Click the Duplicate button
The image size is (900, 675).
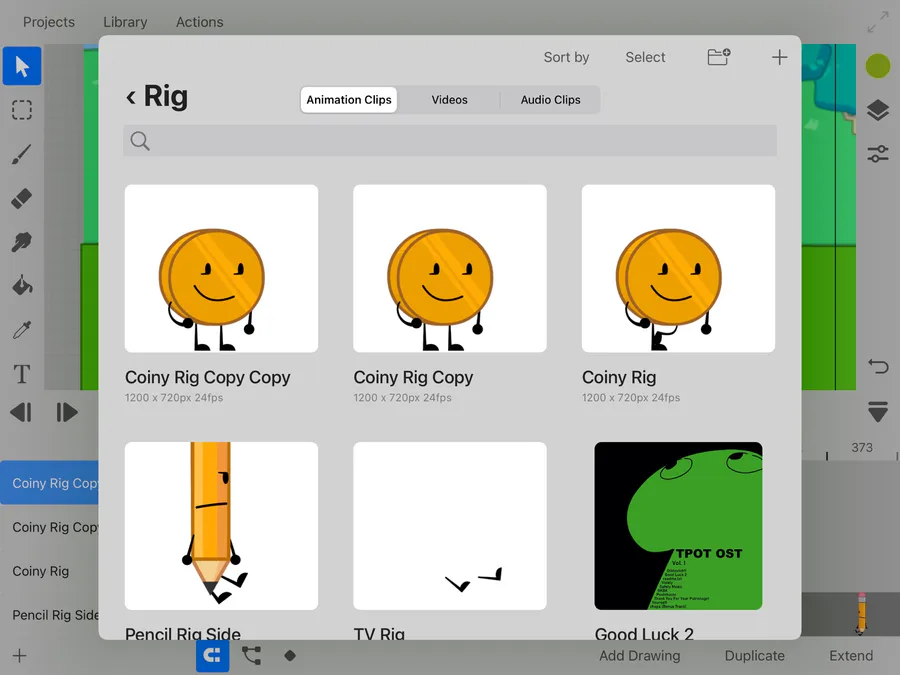(x=754, y=655)
